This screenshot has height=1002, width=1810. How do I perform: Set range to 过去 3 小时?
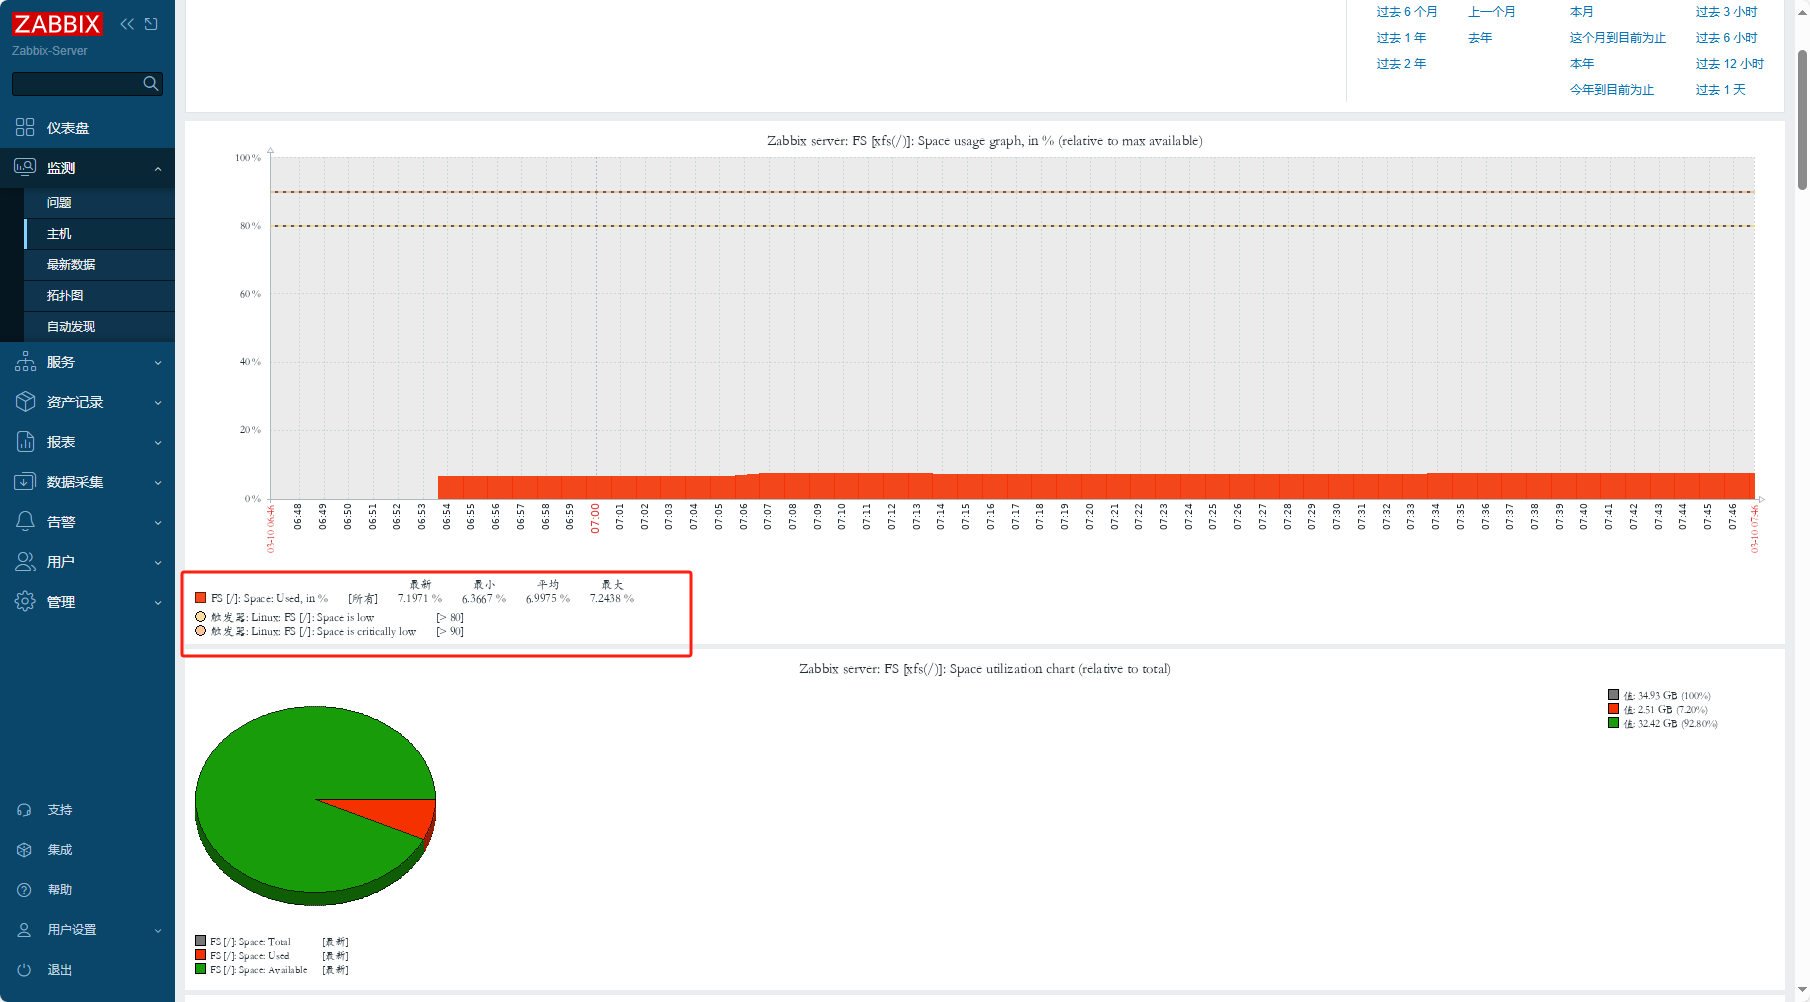(1726, 12)
